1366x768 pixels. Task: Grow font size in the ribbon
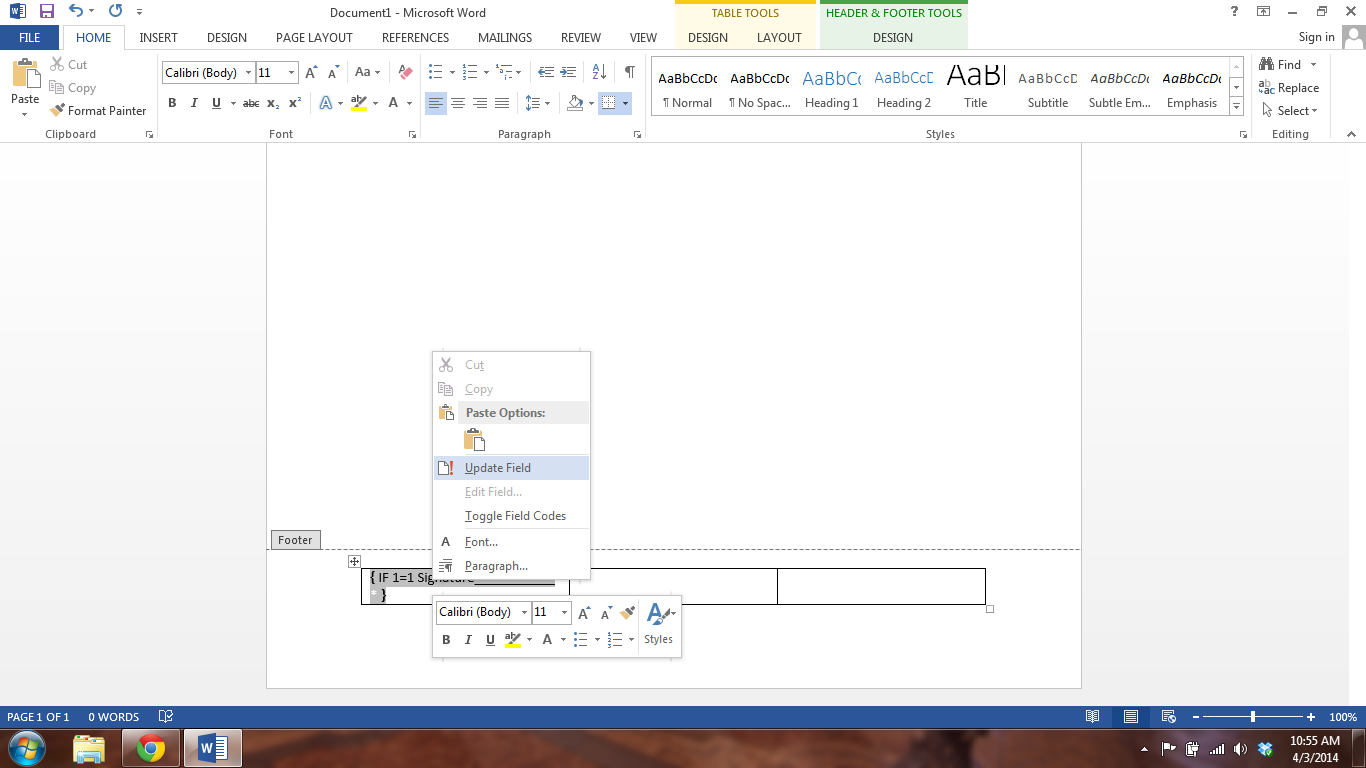click(x=311, y=73)
